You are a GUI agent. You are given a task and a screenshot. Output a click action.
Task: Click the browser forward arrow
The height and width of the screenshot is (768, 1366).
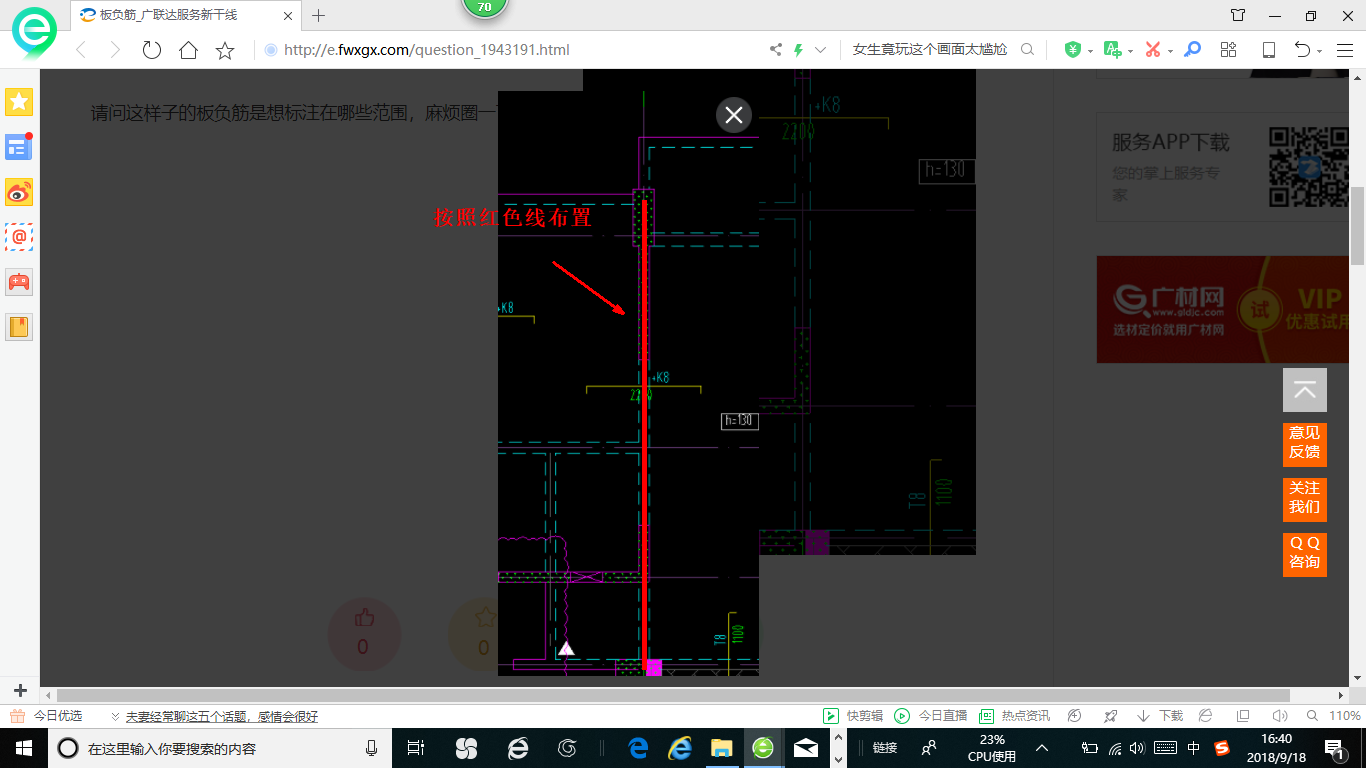(x=115, y=50)
